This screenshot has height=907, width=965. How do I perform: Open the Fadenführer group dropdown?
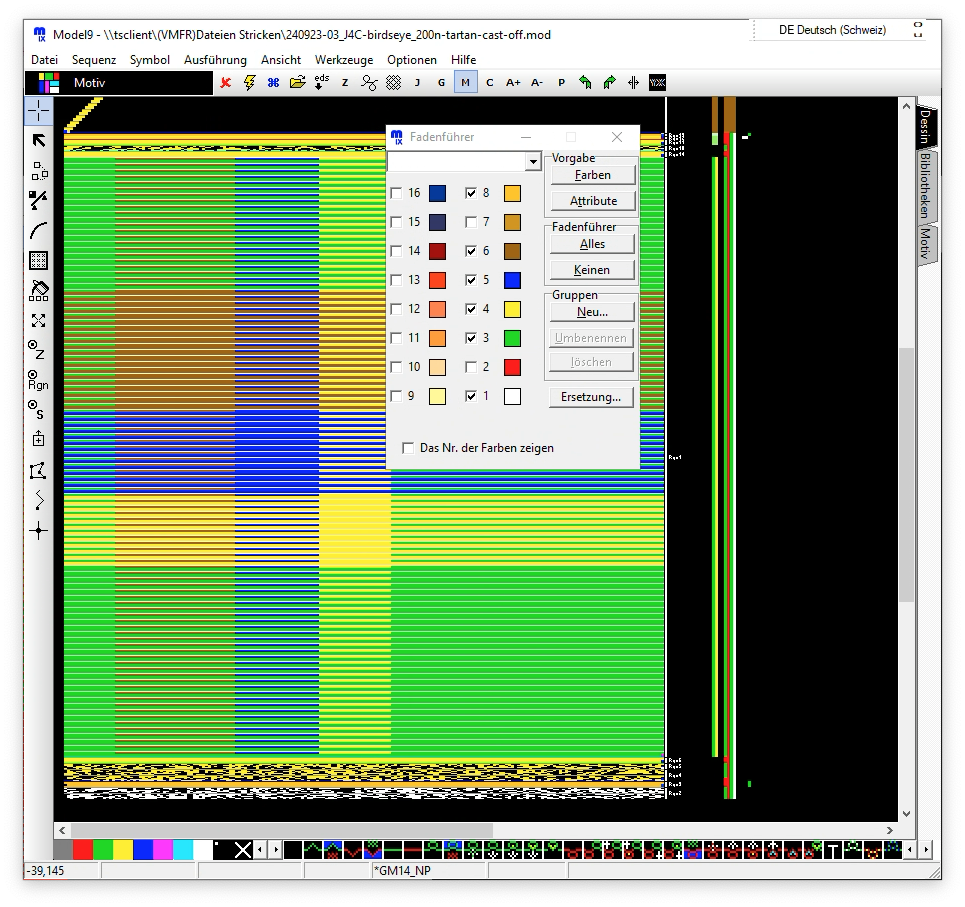click(531, 162)
